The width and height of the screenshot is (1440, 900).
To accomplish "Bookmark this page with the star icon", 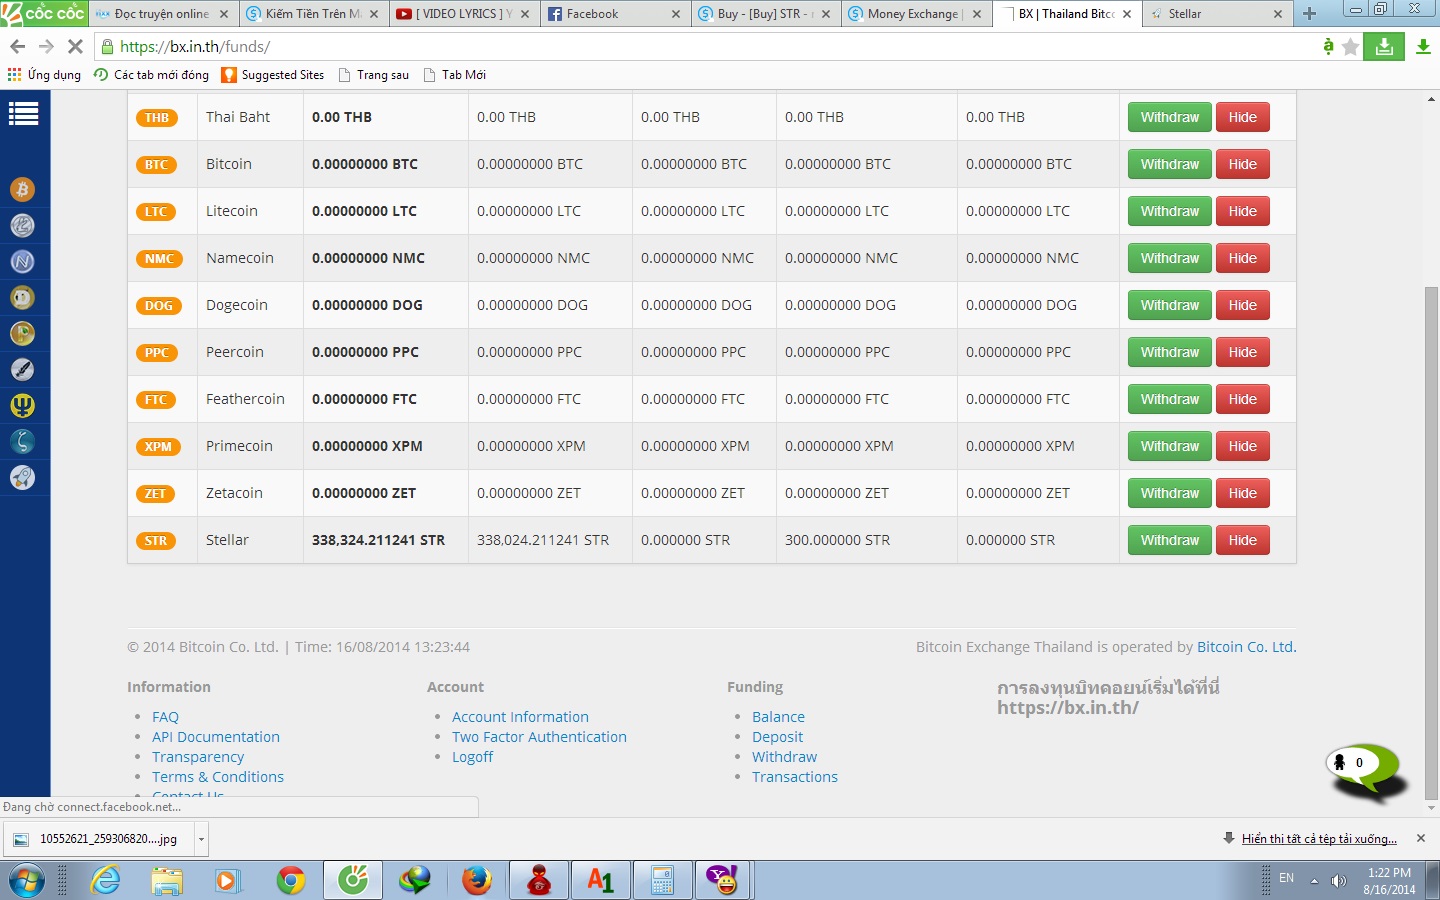I will tap(1350, 46).
